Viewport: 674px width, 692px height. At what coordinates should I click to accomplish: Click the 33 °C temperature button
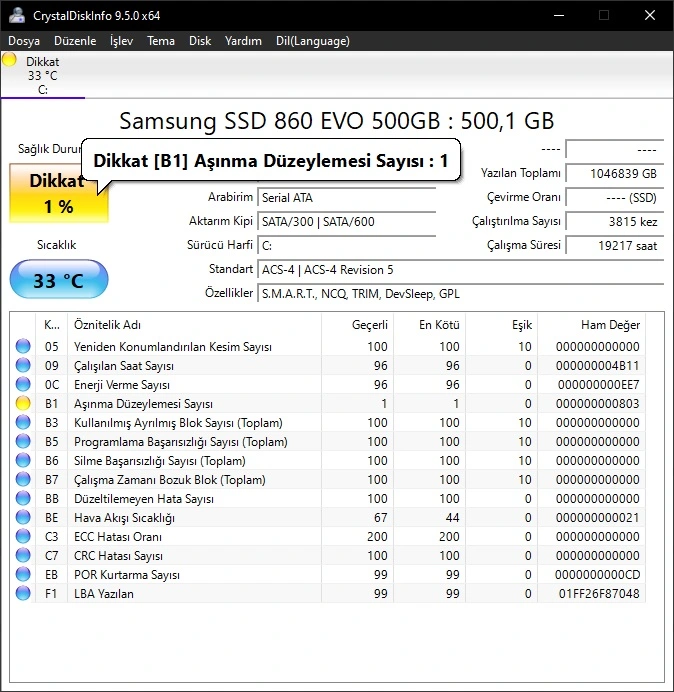coord(59,279)
